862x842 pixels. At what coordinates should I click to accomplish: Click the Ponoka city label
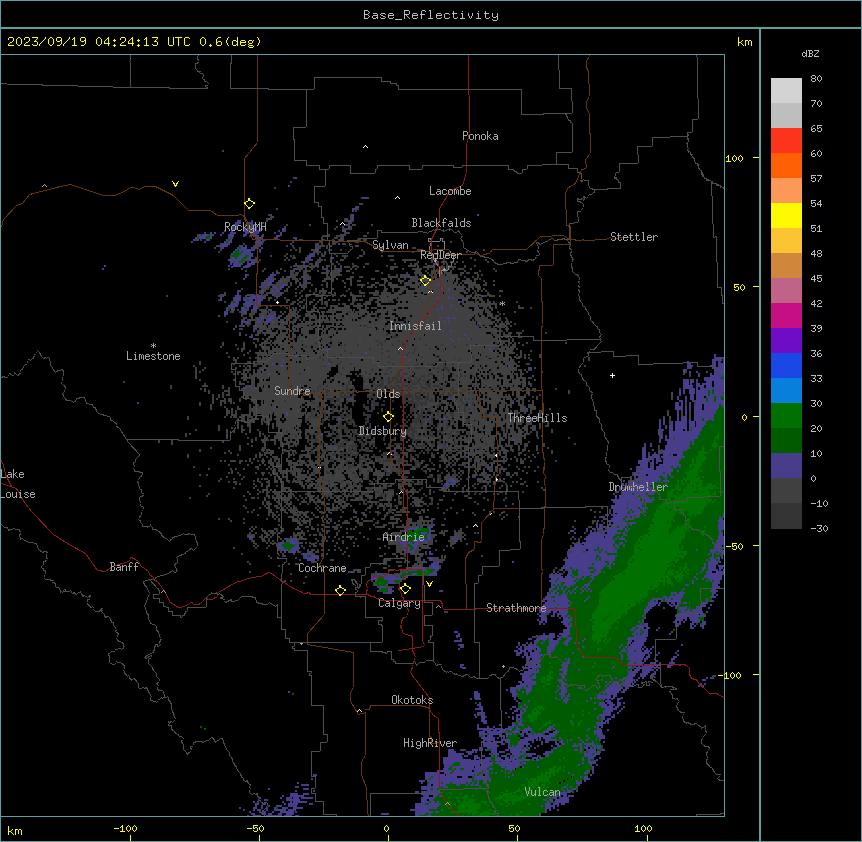coord(480,136)
